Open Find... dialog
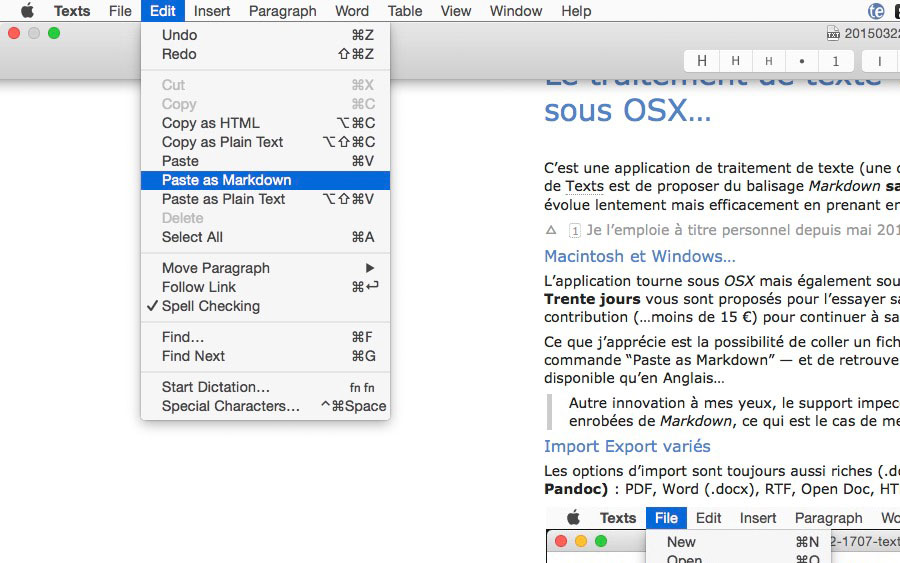This screenshot has width=900, height=563. click(265, 337)
